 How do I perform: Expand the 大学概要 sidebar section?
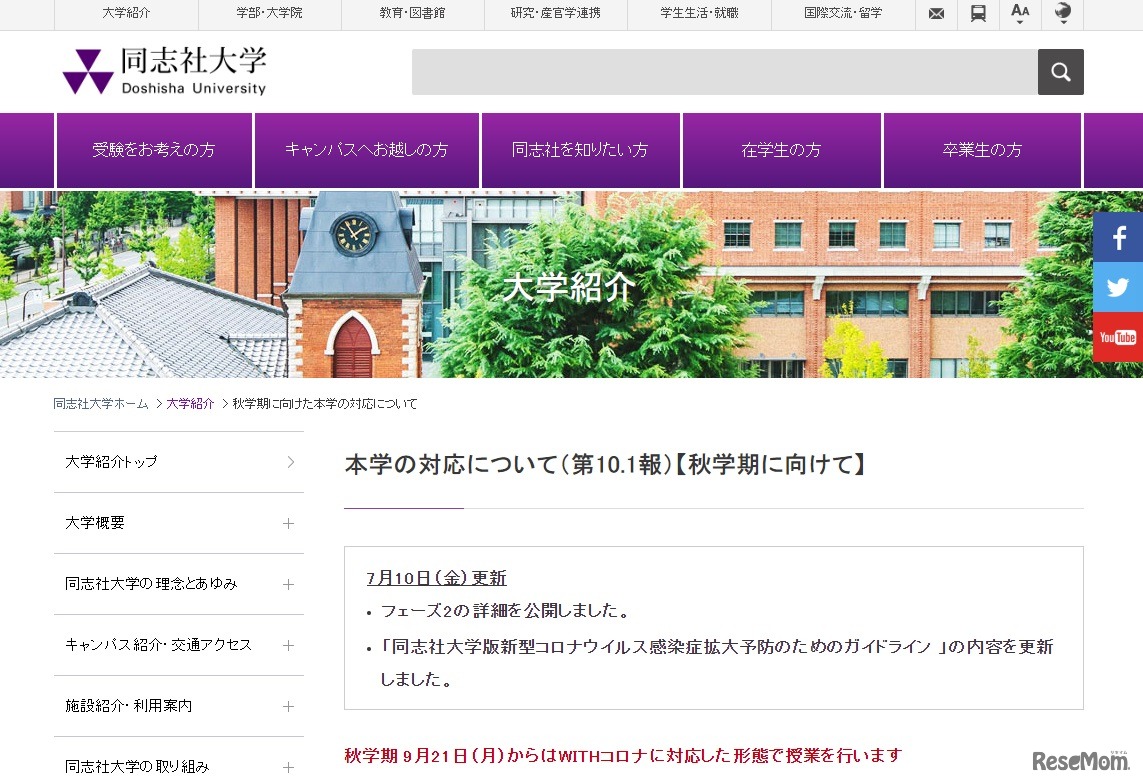(288, 523)
